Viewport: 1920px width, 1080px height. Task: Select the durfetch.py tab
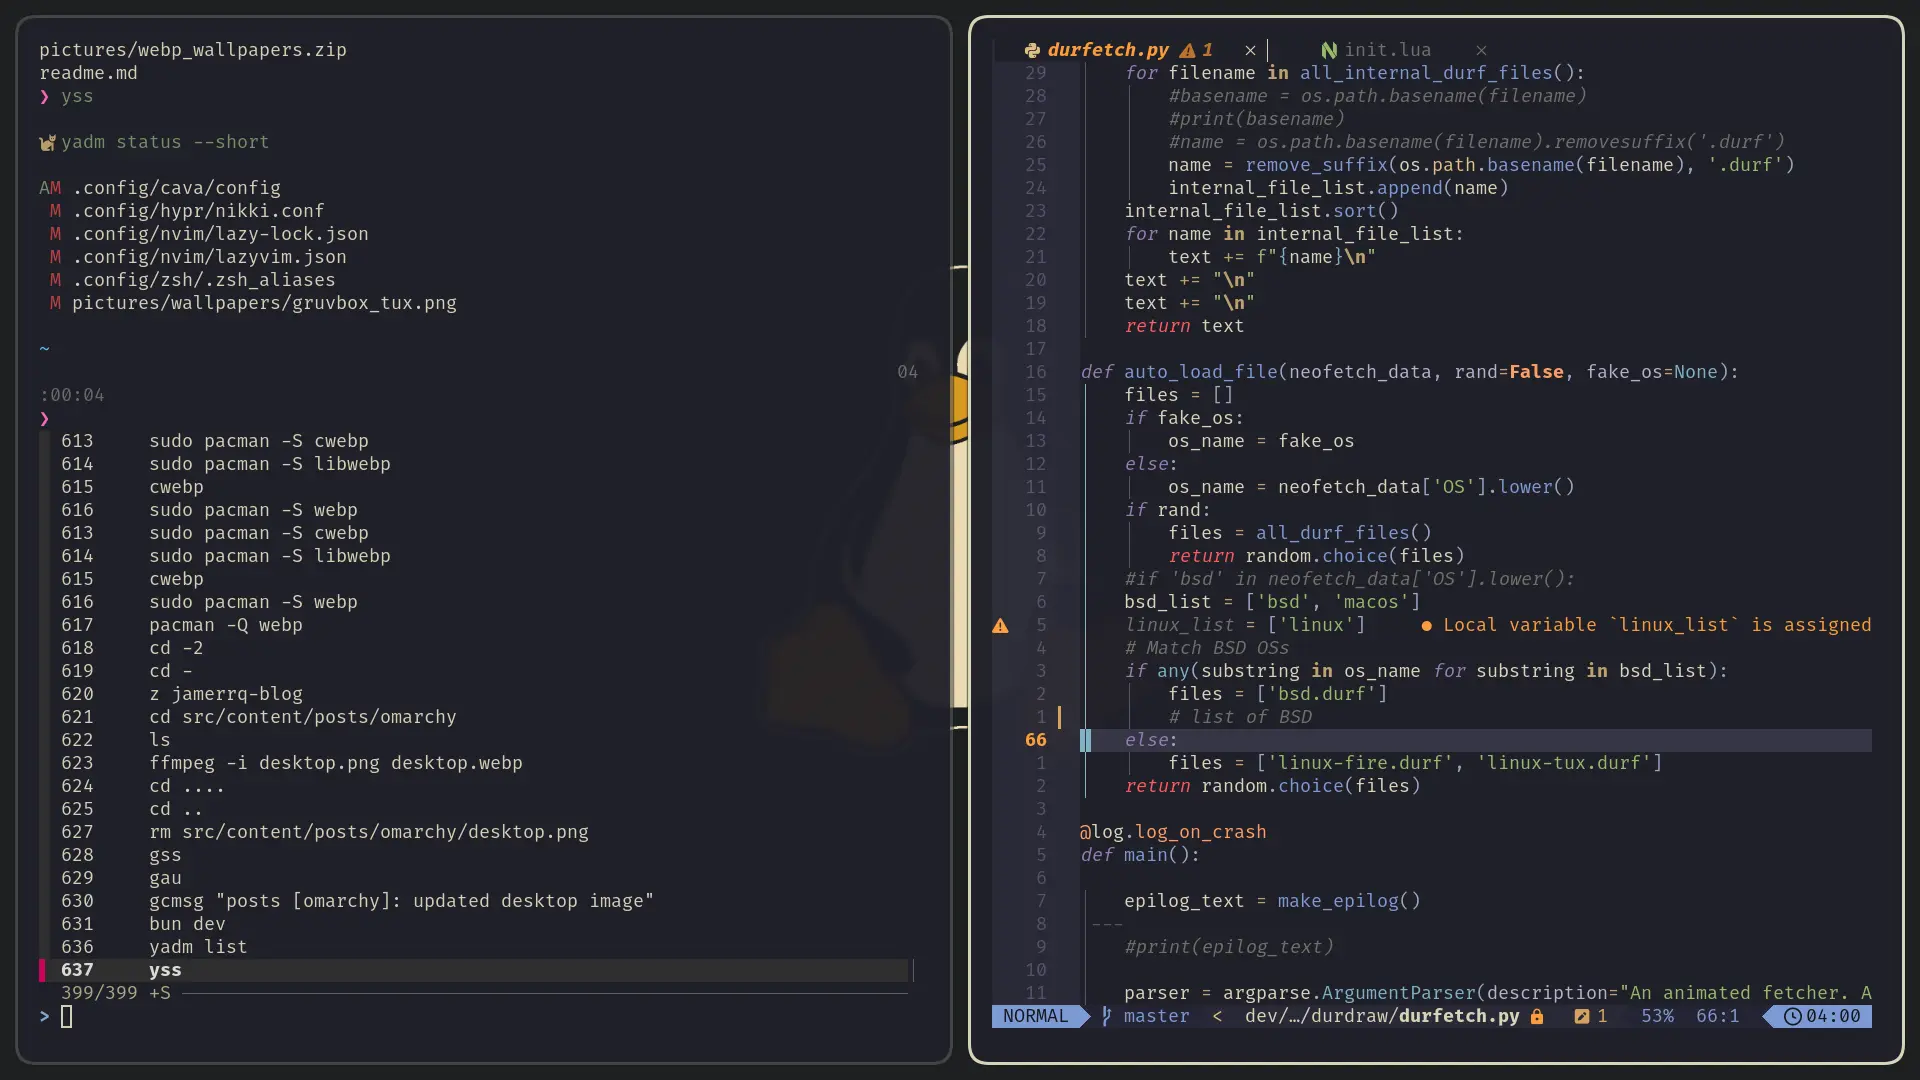1108,50
